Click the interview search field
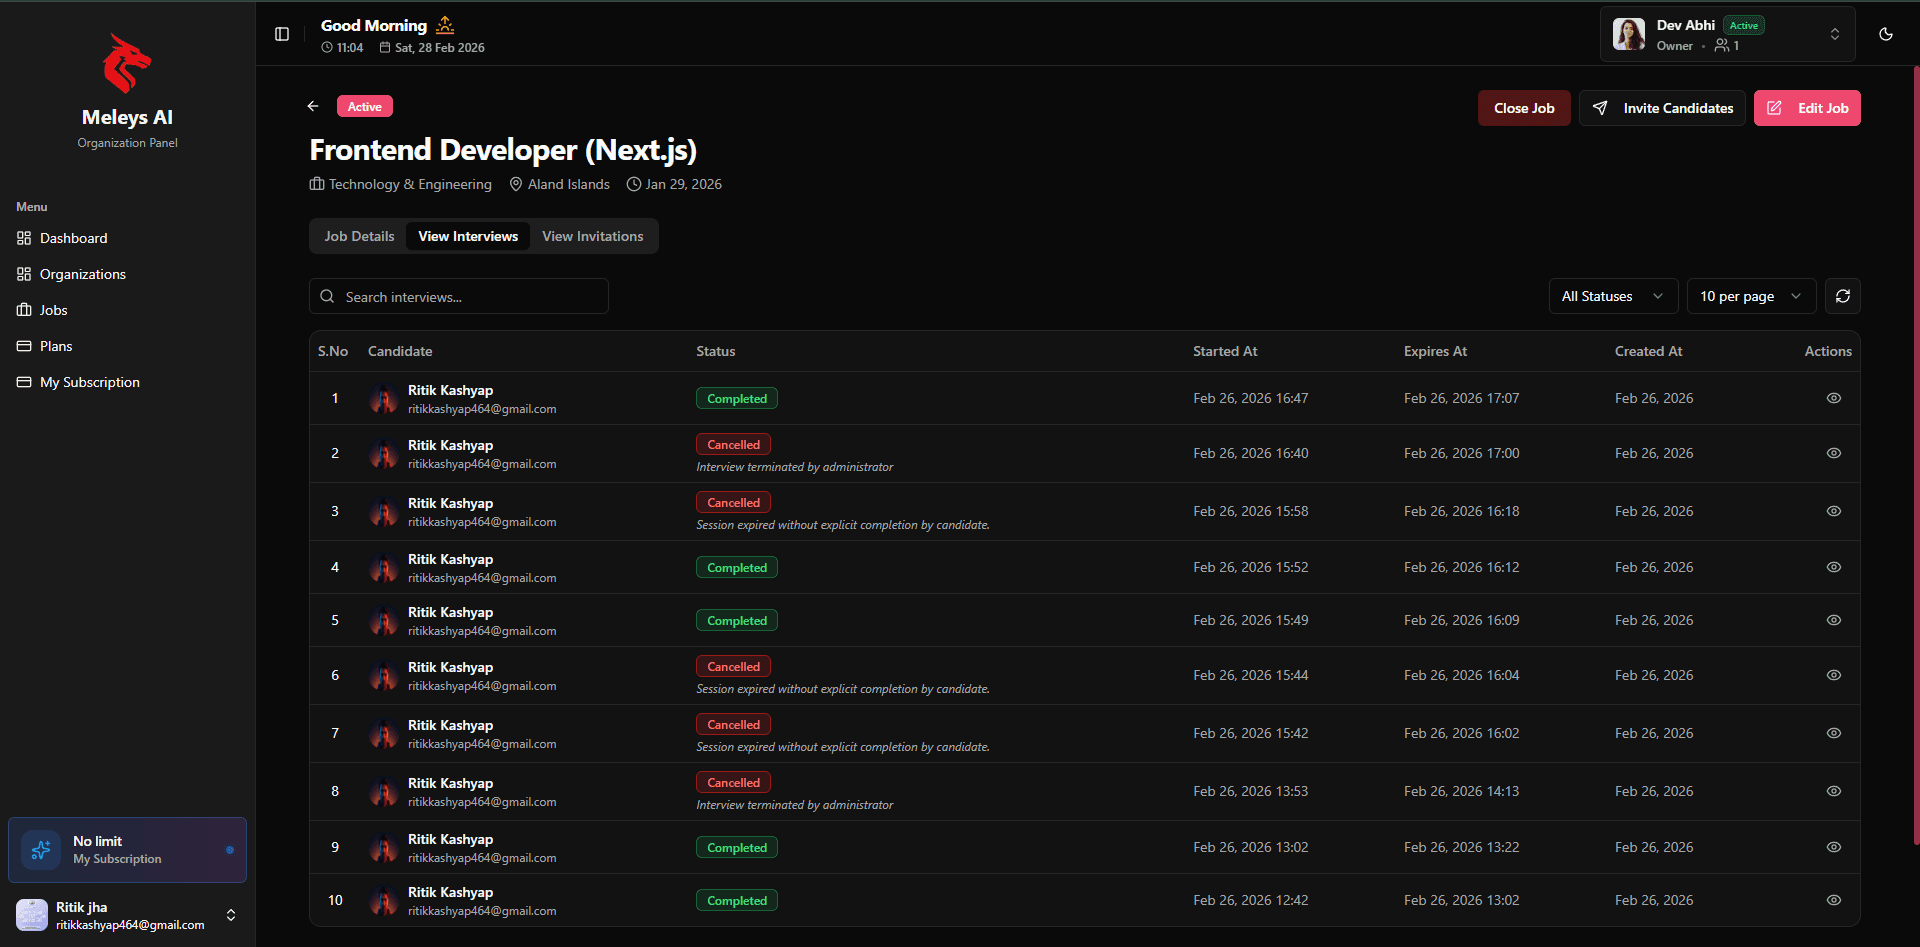Image resolution: width=1920 pixels, height=947 pixels. [x=458, y=296]
